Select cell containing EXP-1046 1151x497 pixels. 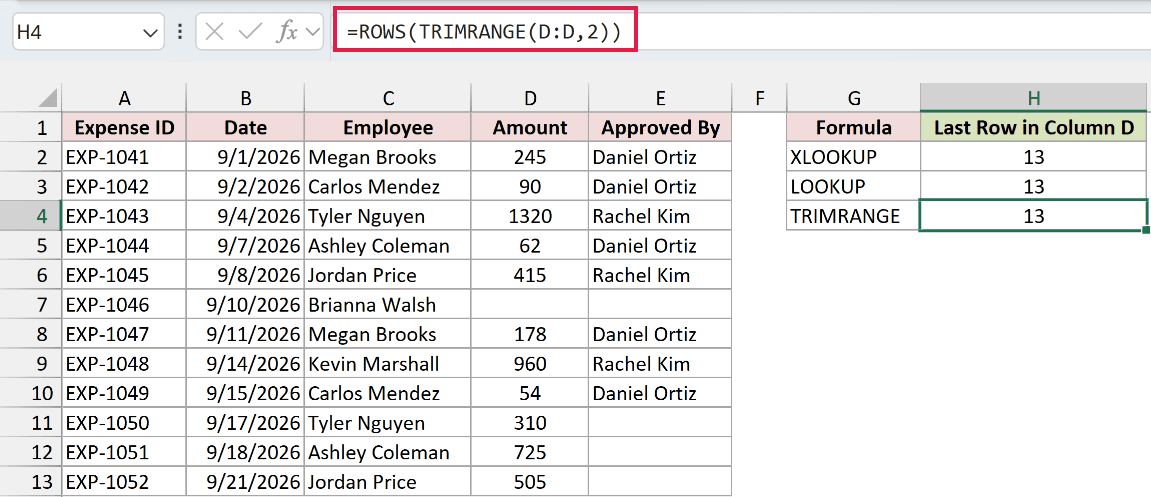point(124,305)
